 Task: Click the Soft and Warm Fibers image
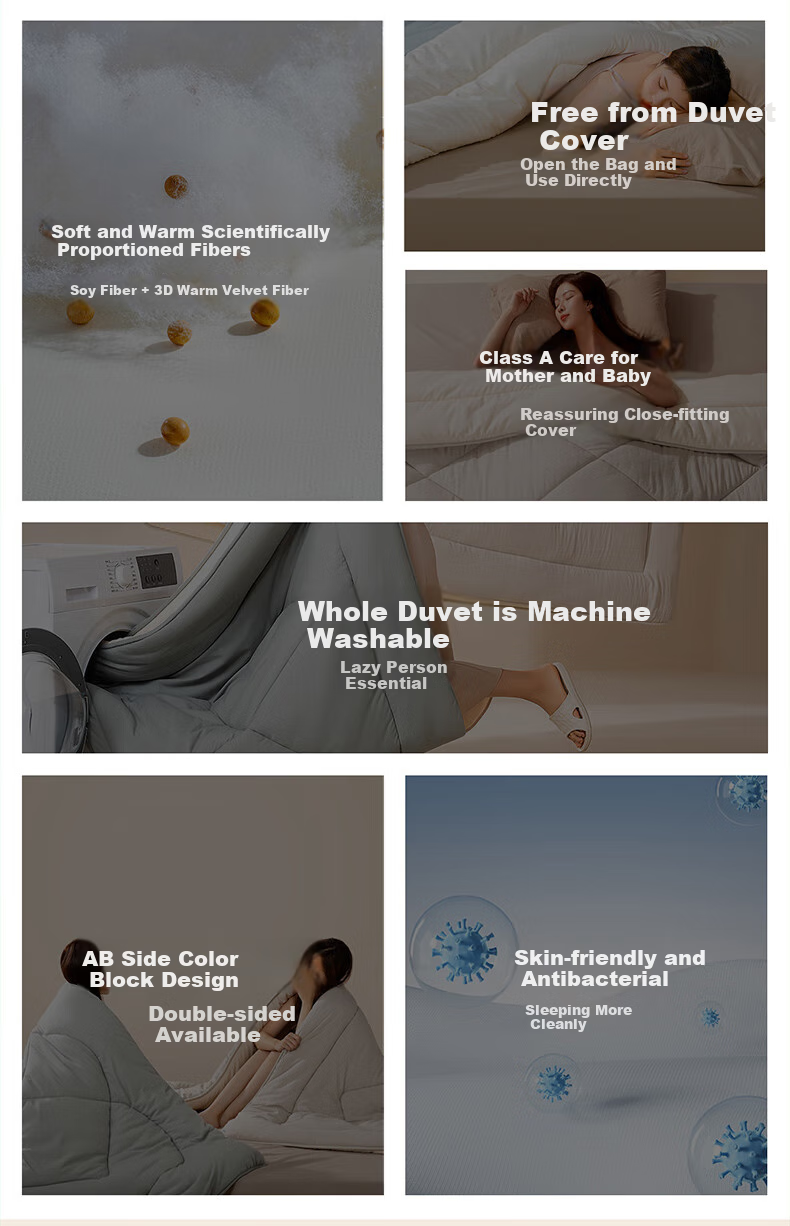(x=202, y=260)
